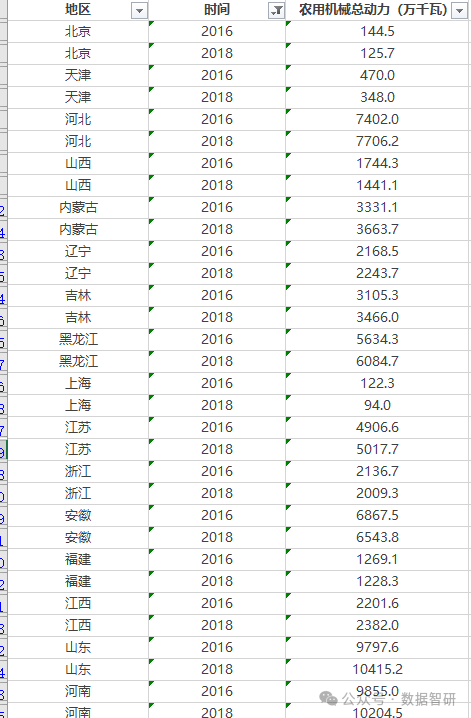Select the cell with value 122.3
Viewport: 471px width, 718px height.
(377, 383)
